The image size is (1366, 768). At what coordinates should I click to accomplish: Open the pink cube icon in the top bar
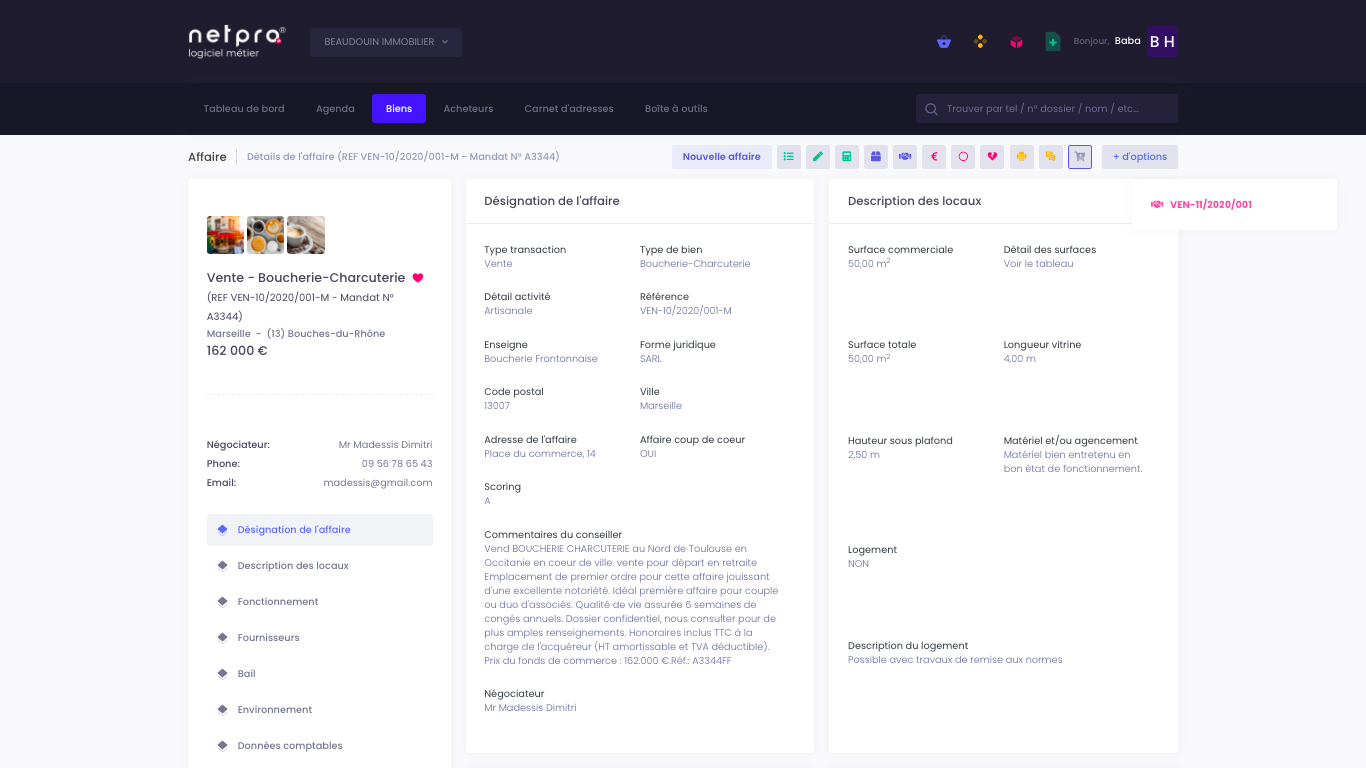tap(1016, 41)
